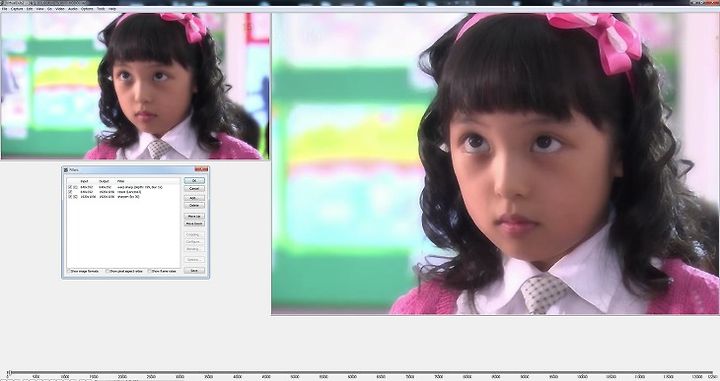Disable the sharpen filter checkbox
This screenshot has width=720, height=381.
click(x=70, y=197)
